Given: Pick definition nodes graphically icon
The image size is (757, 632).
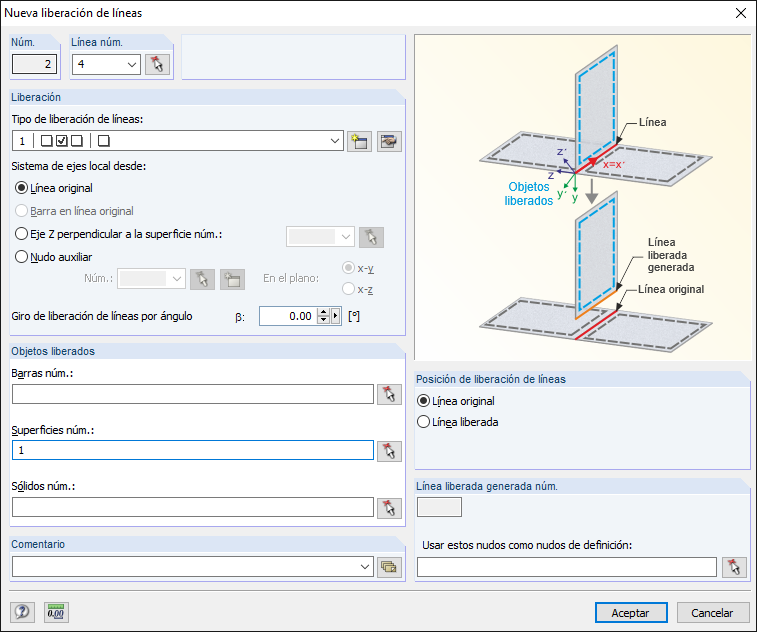Looking at the screenshot, I should pos(734,567).
